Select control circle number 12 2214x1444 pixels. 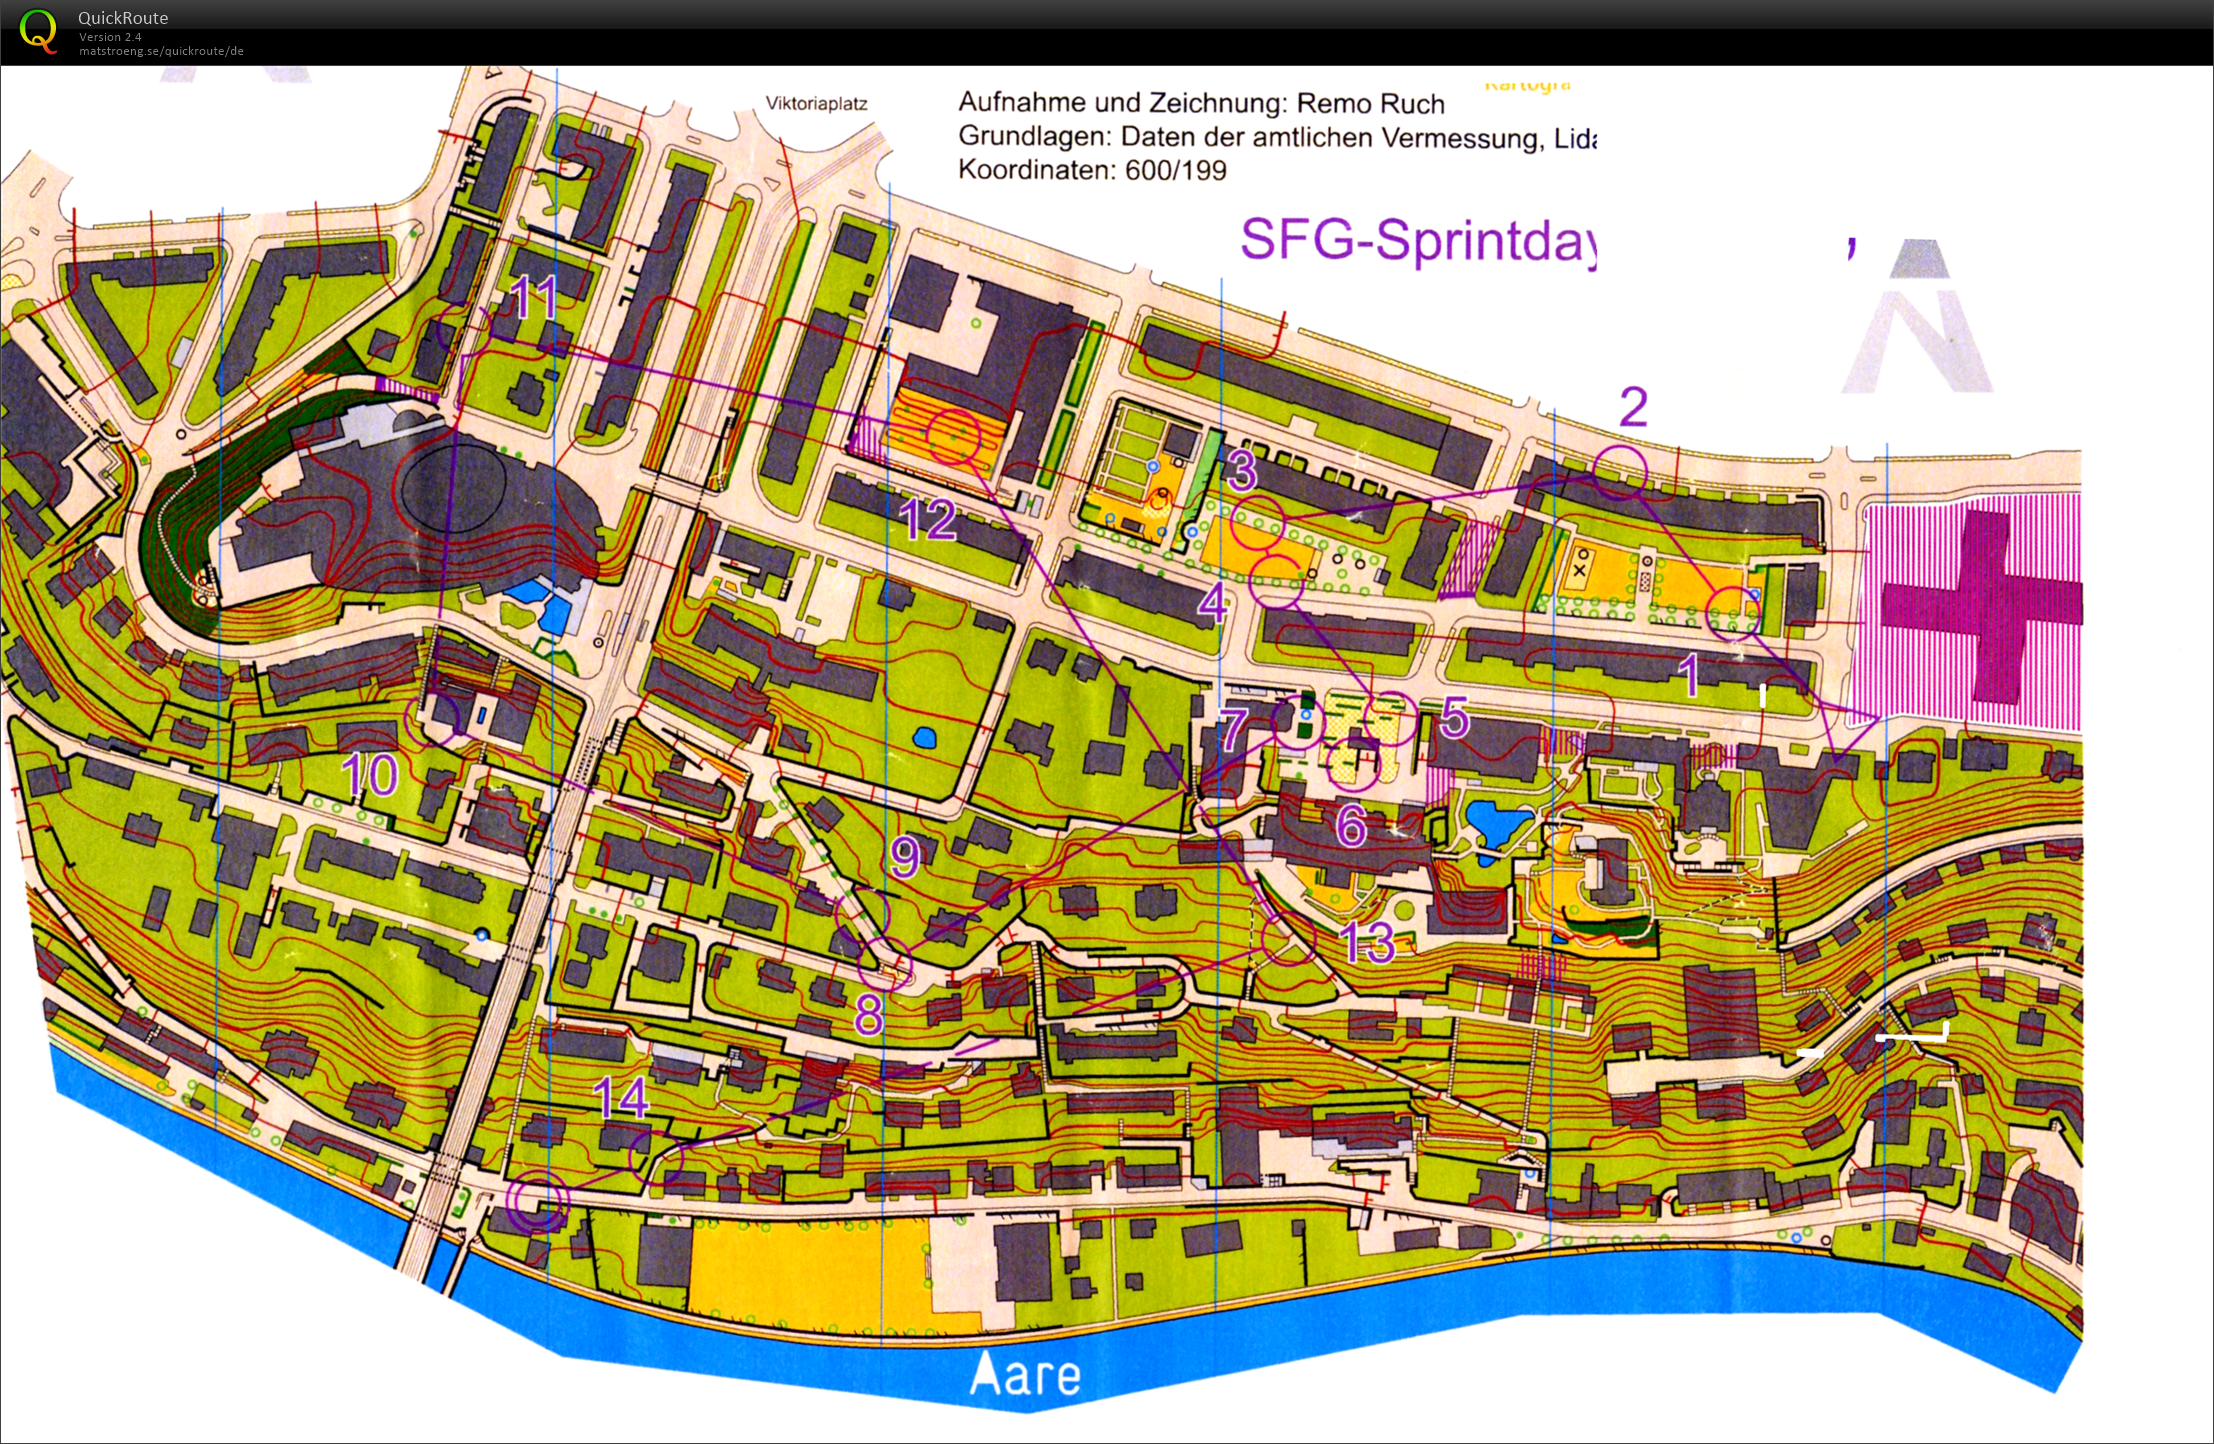point(952,436)
